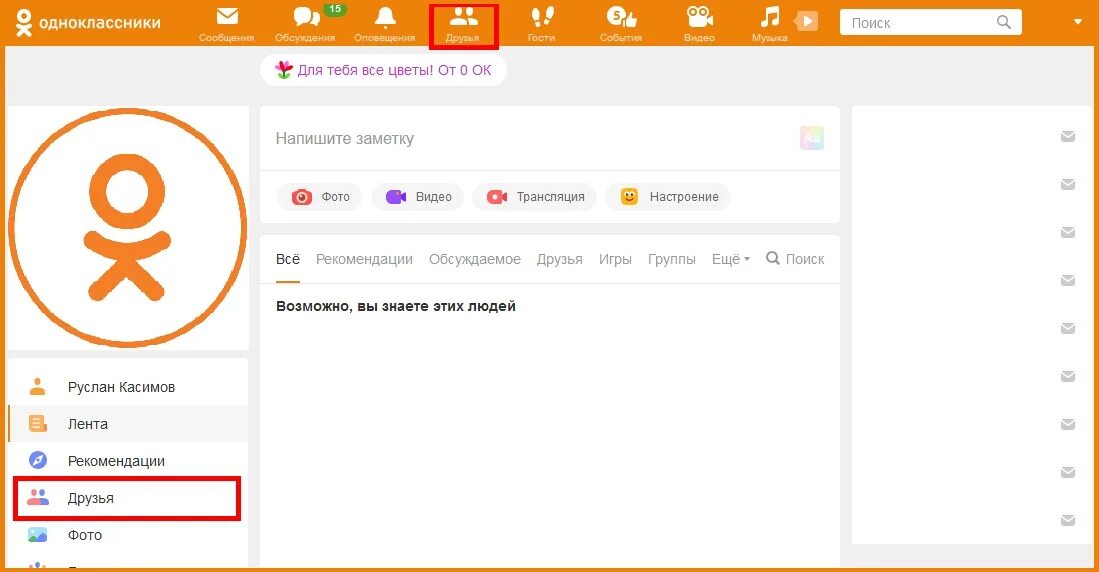
Task: Open События thumbs-up icon
Action: (621, 16)
